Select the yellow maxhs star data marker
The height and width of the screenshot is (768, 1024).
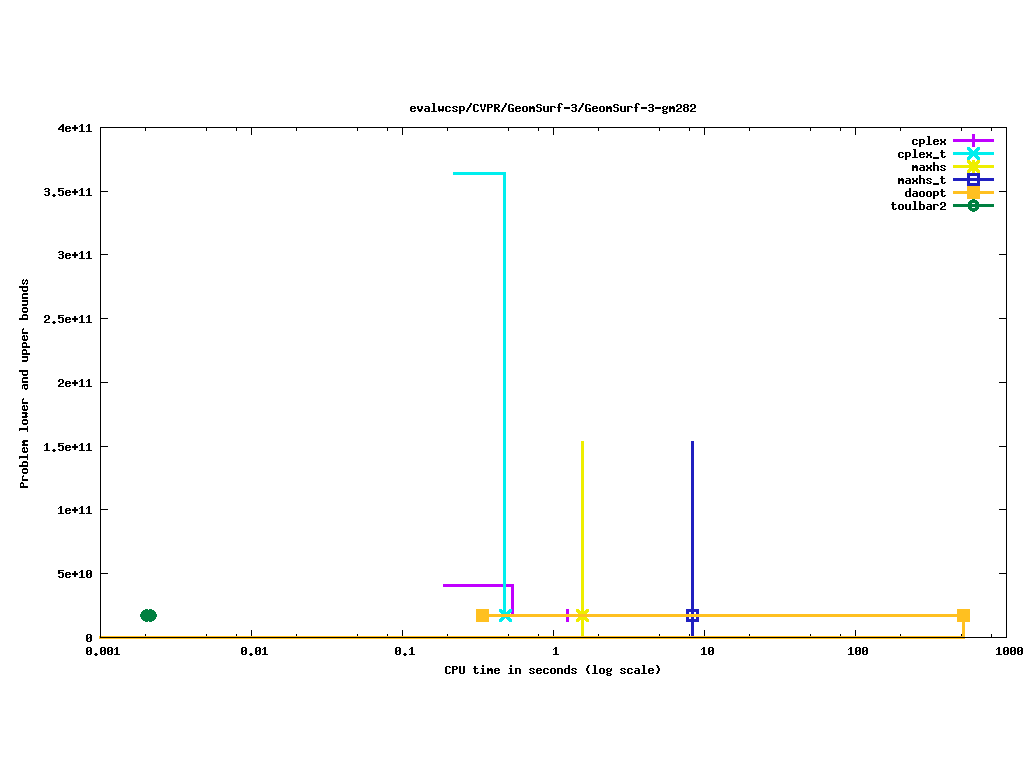(x=582, y=615)
